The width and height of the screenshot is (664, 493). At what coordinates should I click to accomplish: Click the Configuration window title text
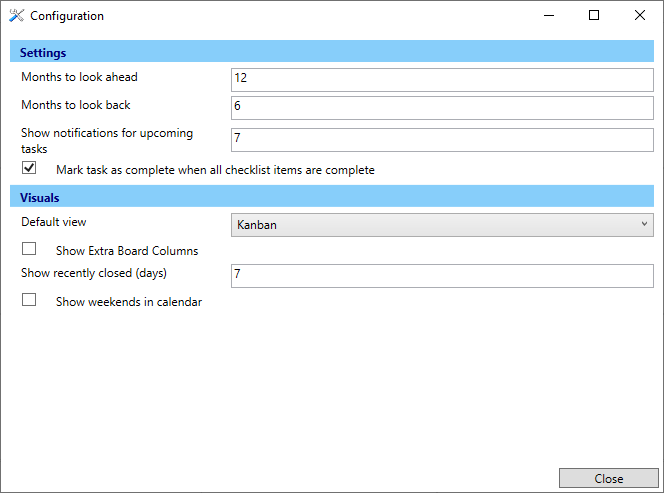(x=67, y=16)
